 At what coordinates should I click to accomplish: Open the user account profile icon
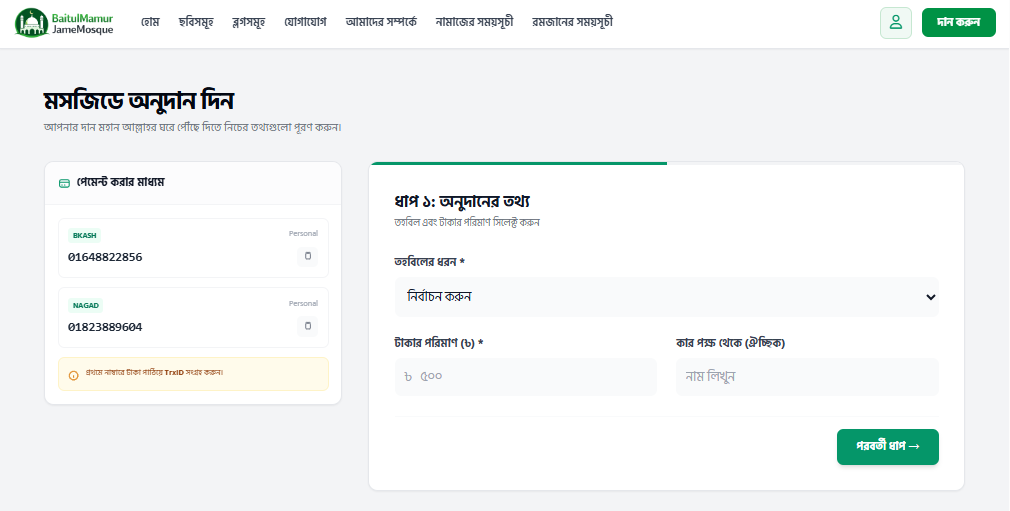coord(895,22)
